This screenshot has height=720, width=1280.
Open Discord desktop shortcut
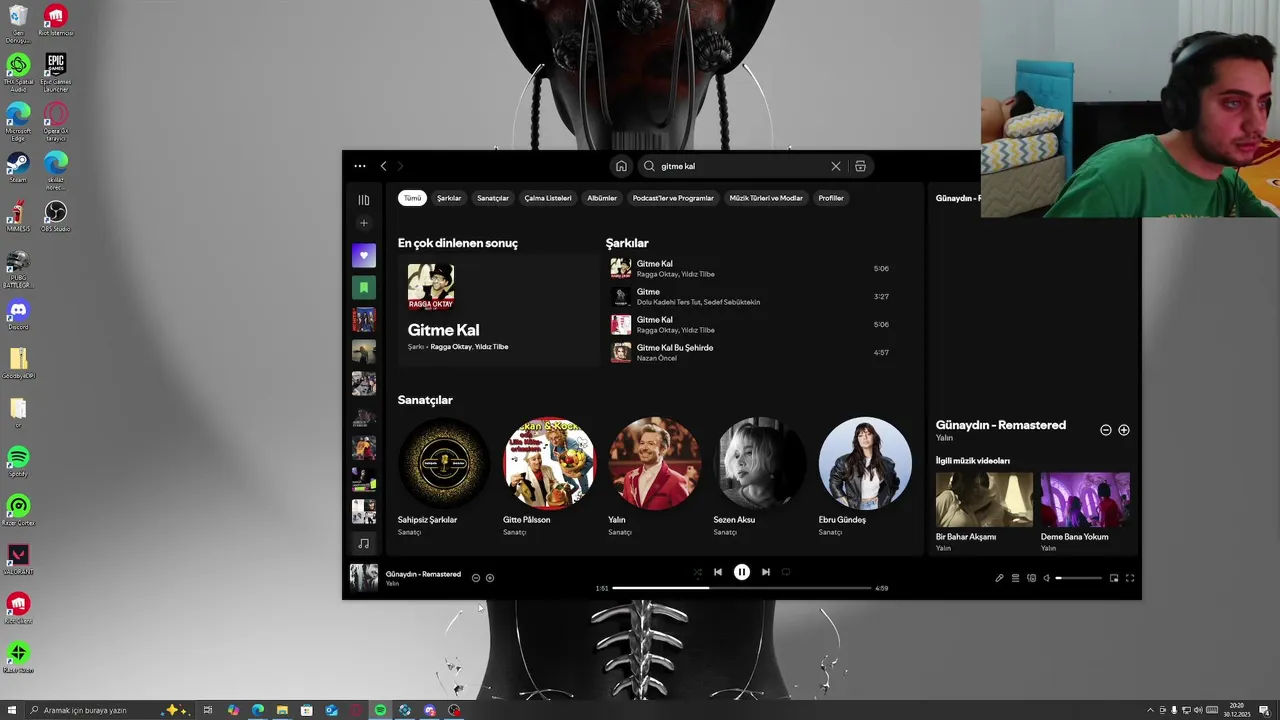pos(18,315)
